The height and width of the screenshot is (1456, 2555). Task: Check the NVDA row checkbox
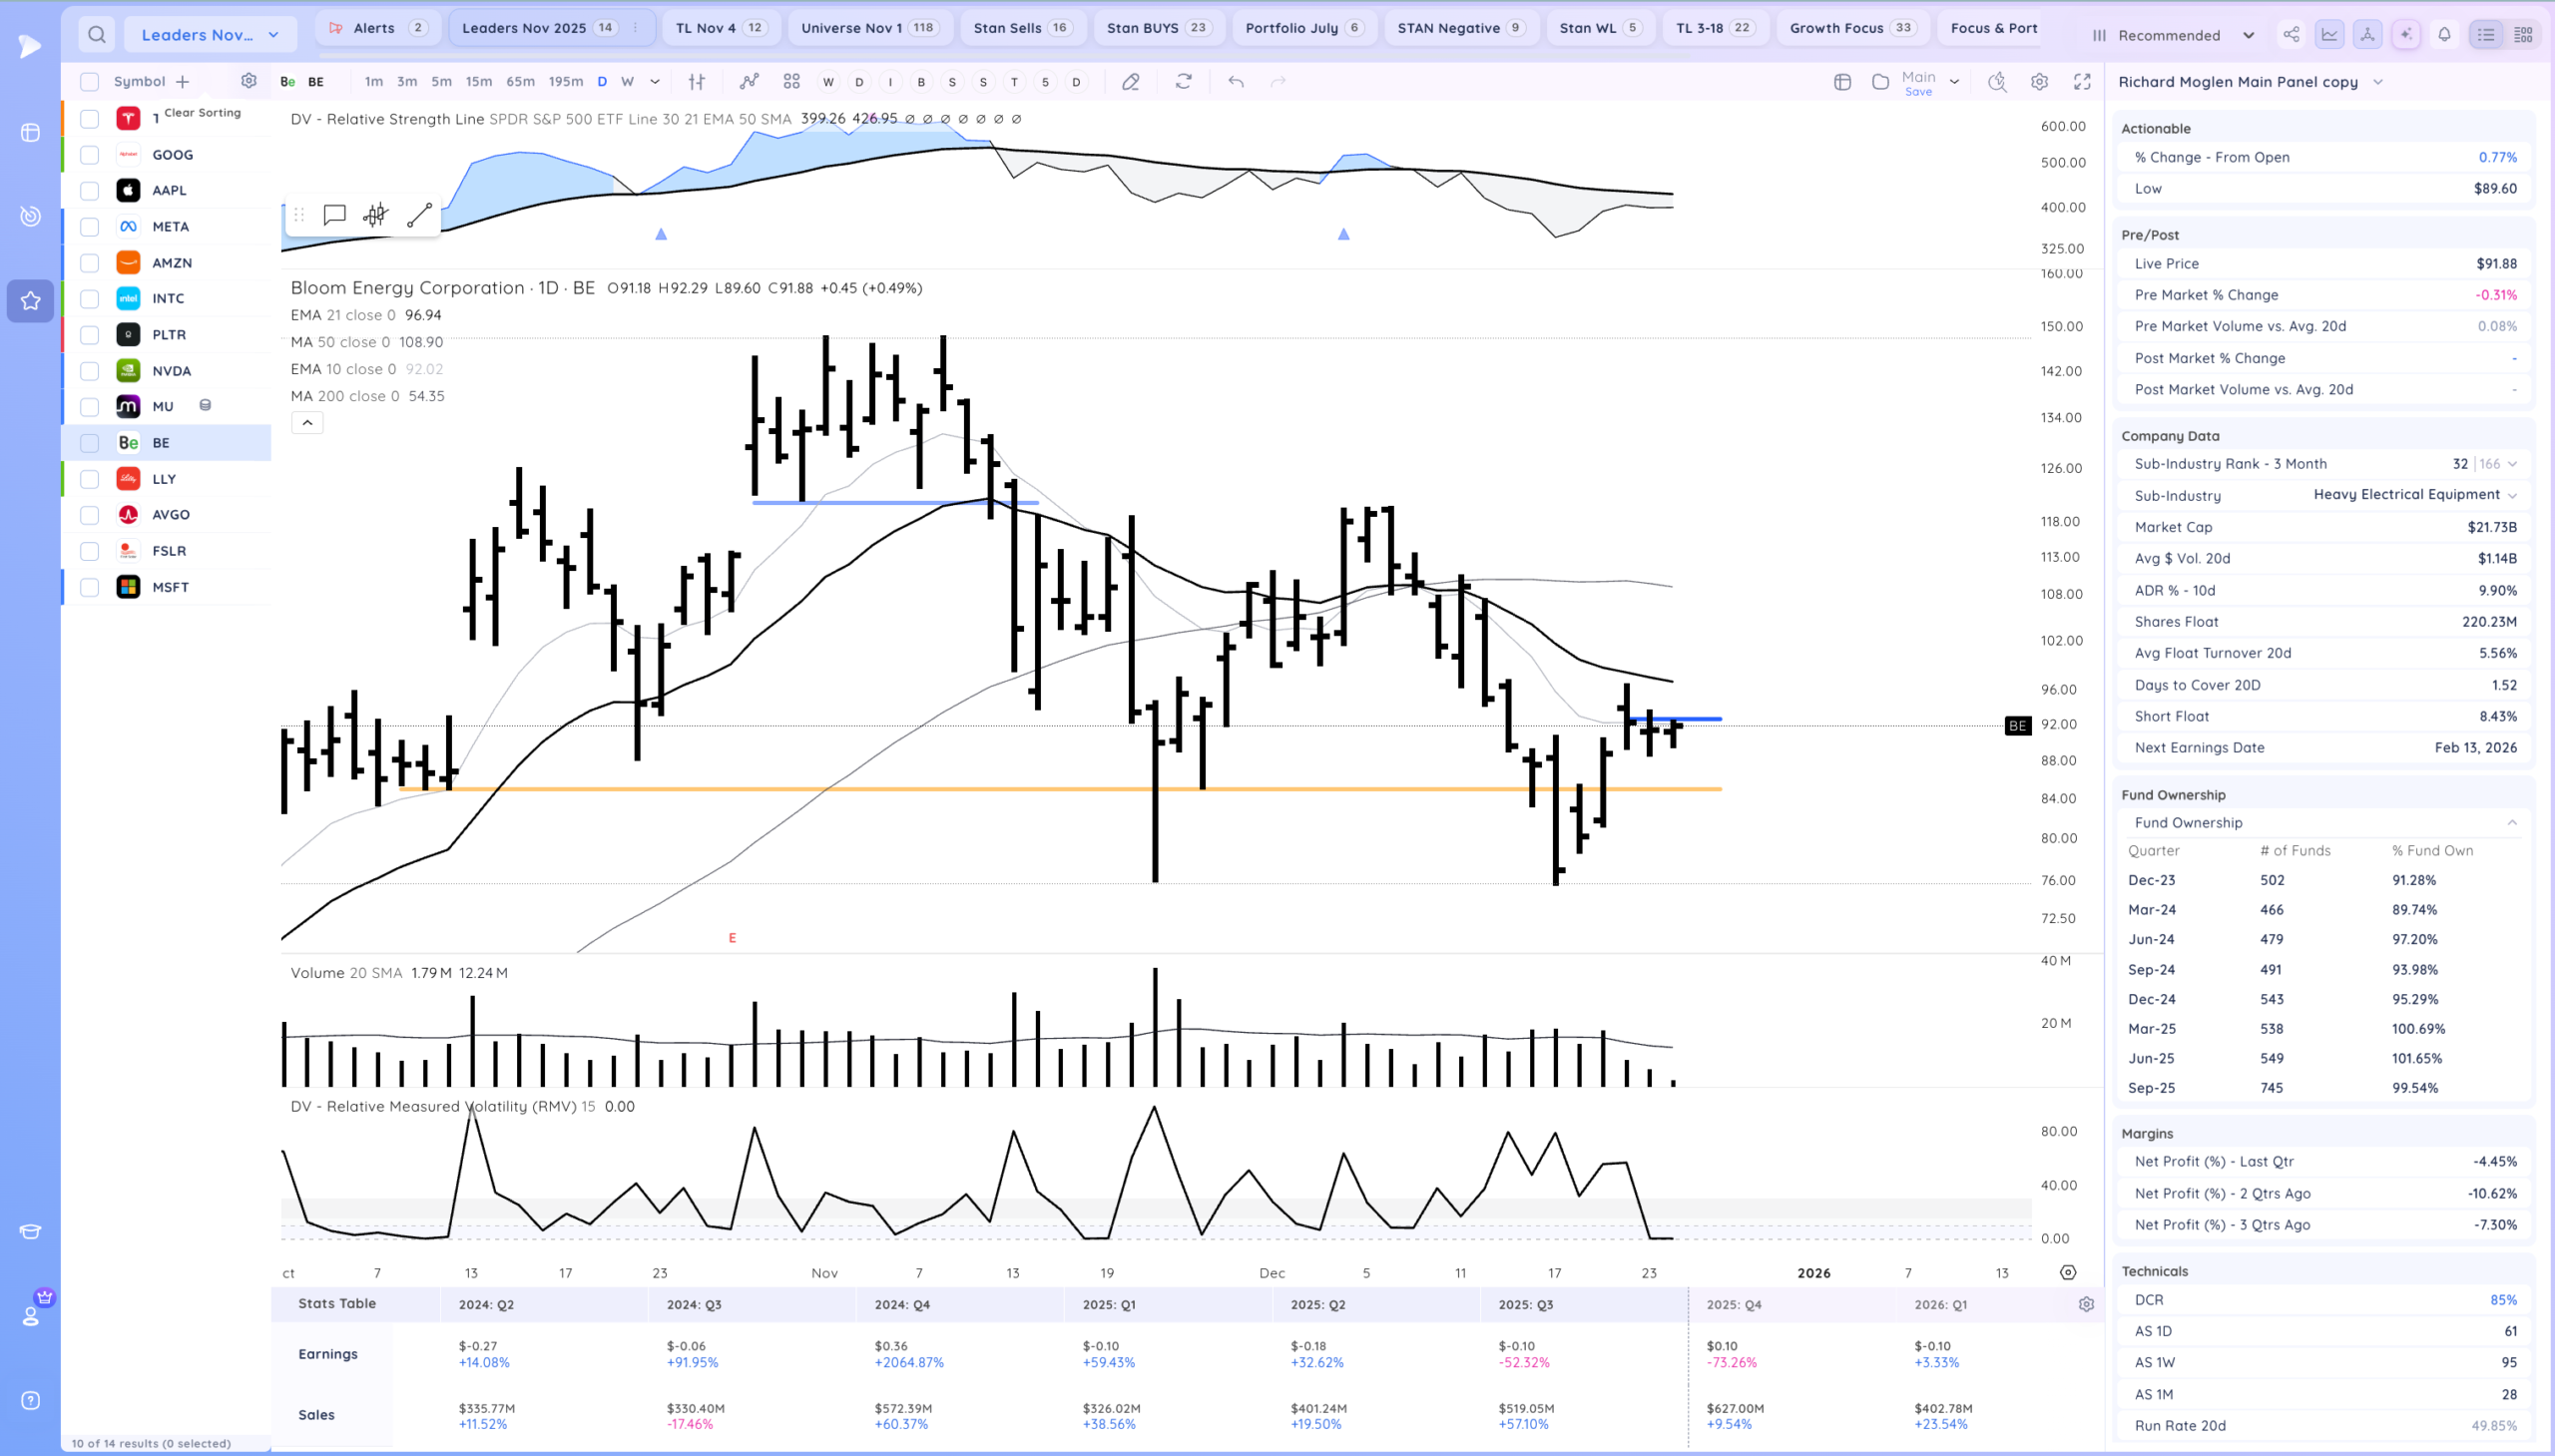coord(89,371)
